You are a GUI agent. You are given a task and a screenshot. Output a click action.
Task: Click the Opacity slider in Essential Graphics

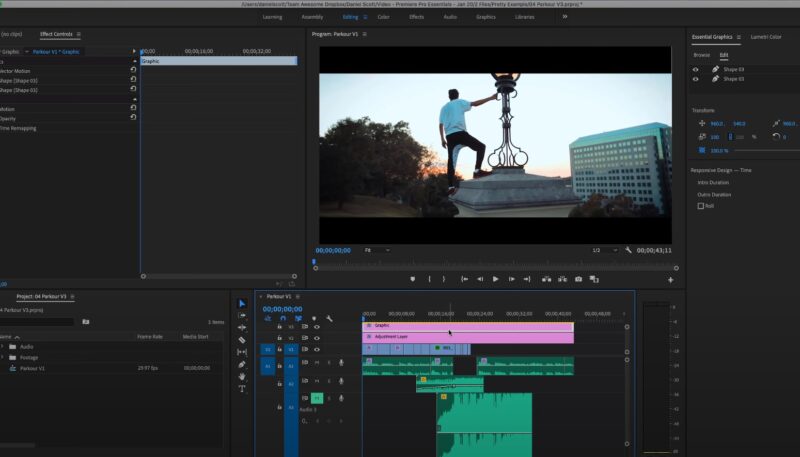765,150
